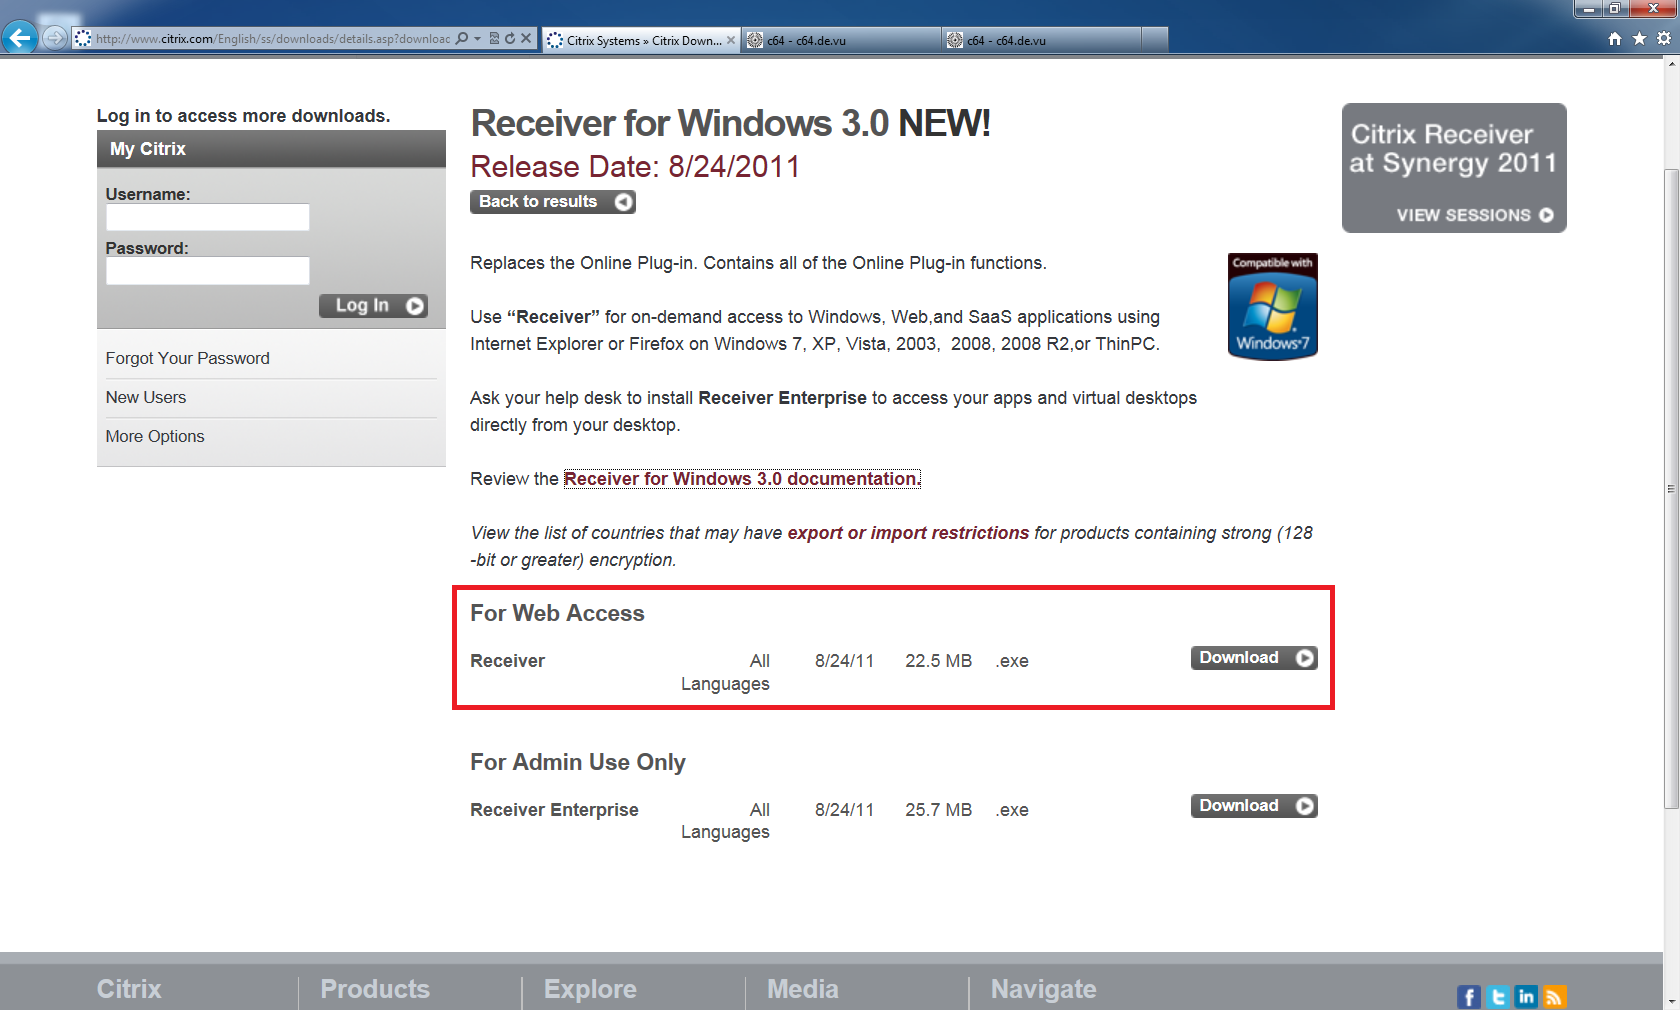
Task: Download the Receiver for Web Access
Action: [1253, 658]
